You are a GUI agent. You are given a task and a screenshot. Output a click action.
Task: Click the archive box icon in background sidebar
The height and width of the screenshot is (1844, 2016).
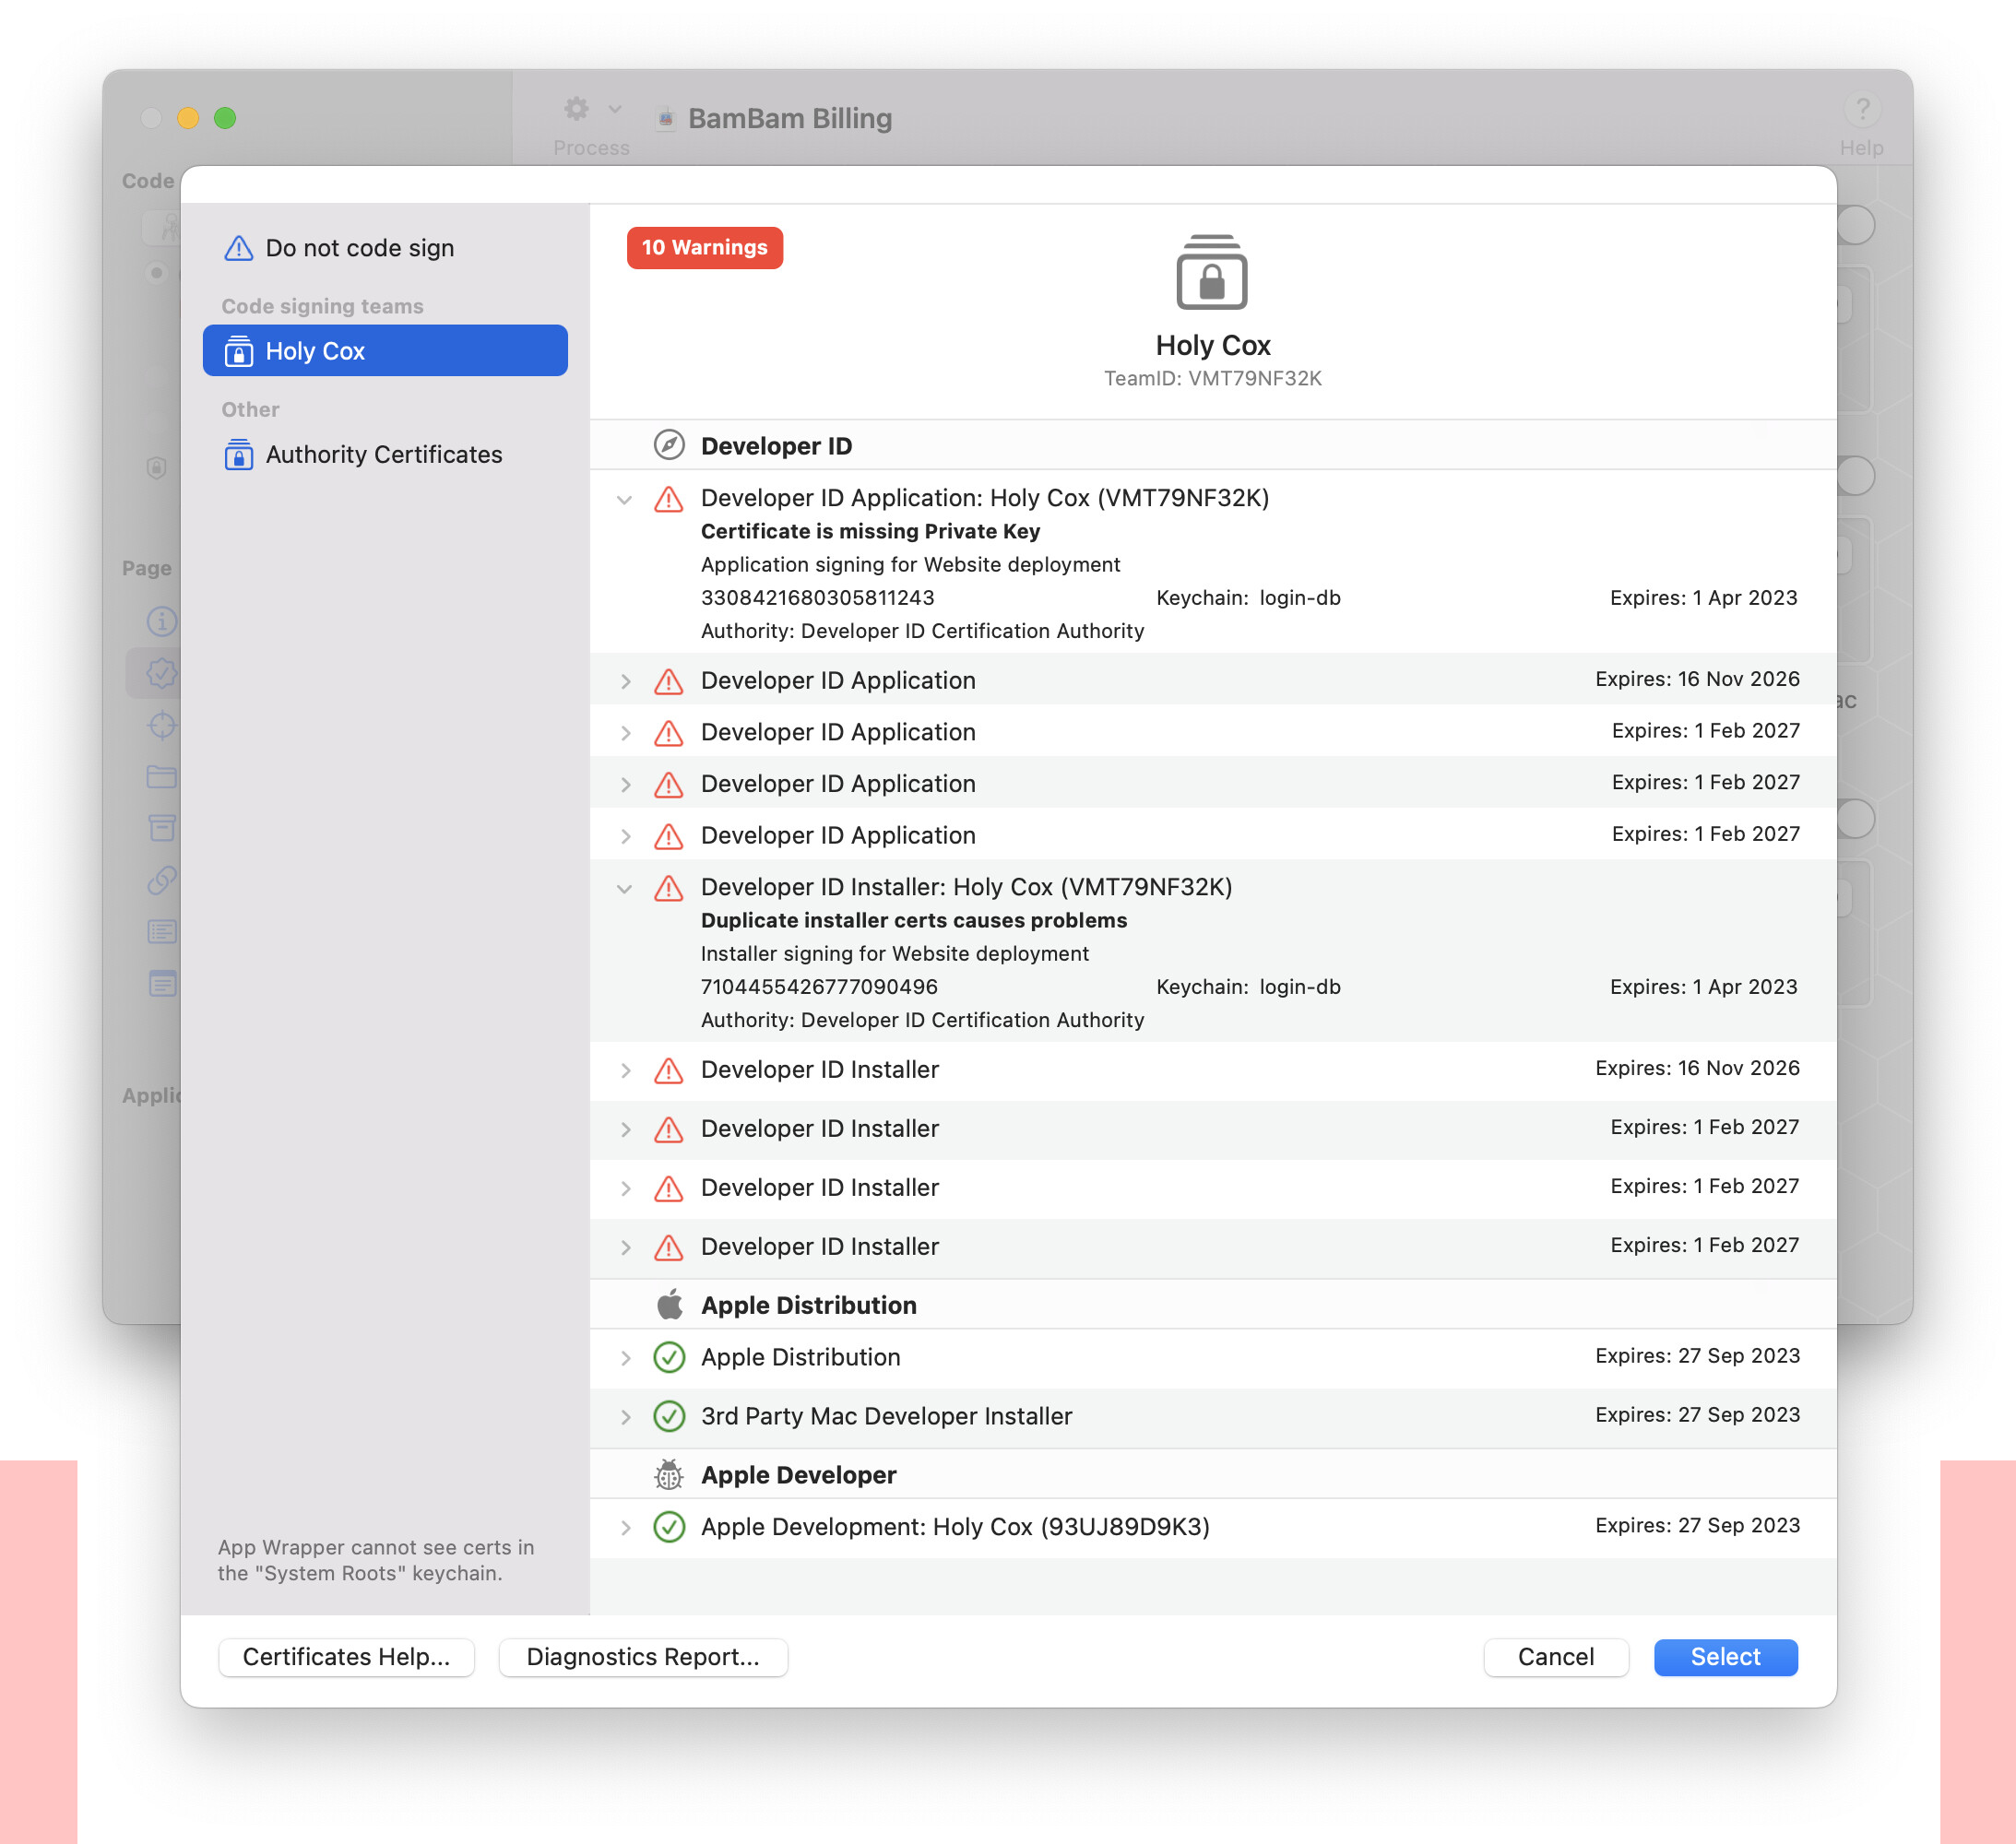tap(162, 828)
